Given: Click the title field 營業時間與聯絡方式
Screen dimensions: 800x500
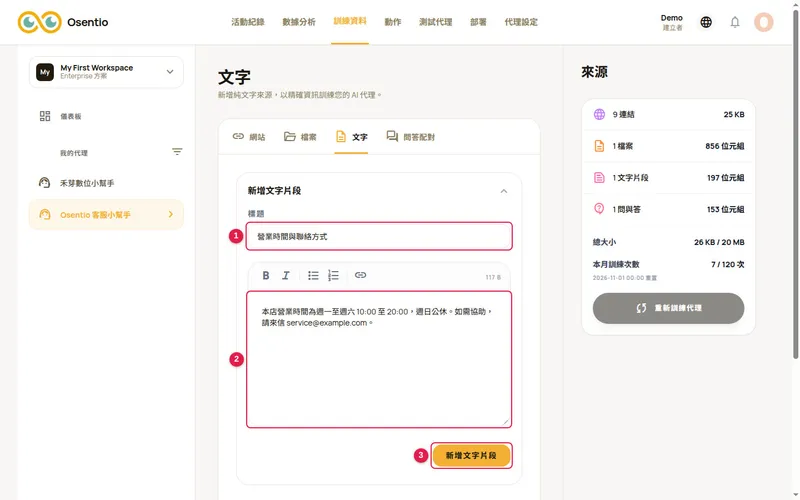Looking at the screenshot, I should pyautogui.click(x=379, y=236).
